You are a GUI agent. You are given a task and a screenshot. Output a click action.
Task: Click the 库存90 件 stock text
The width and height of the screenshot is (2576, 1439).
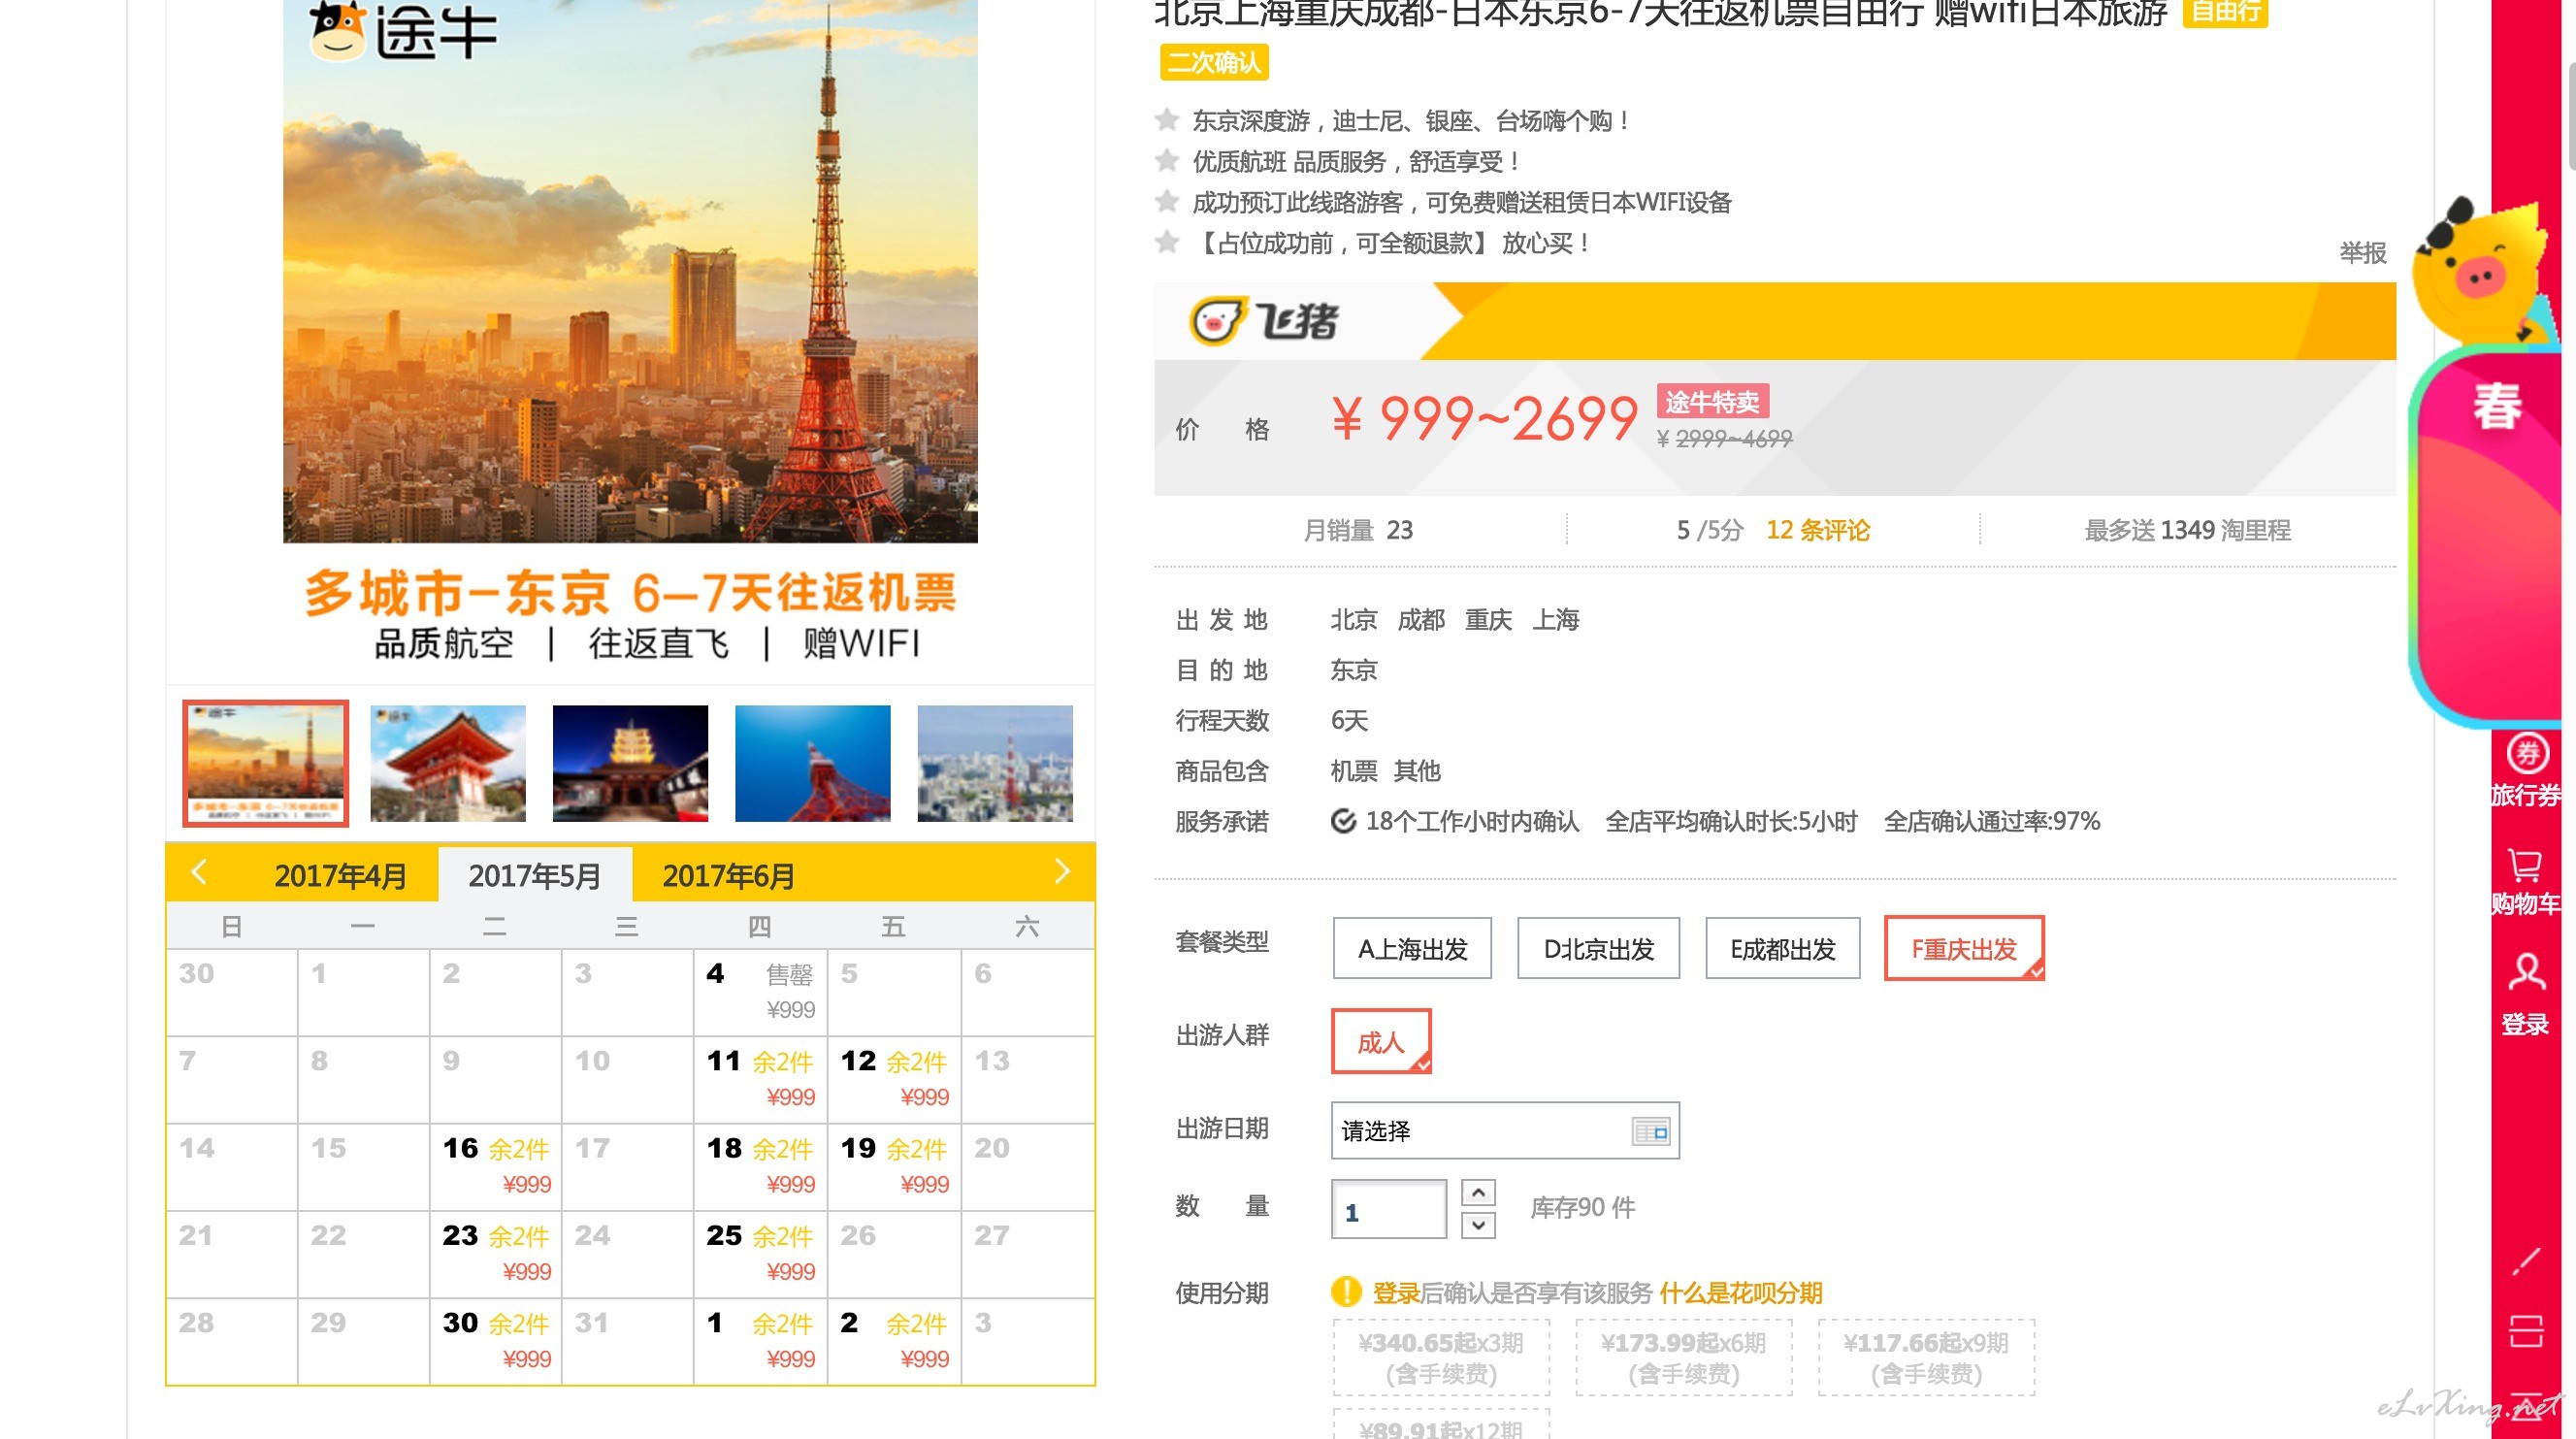click(1582, 1208)
